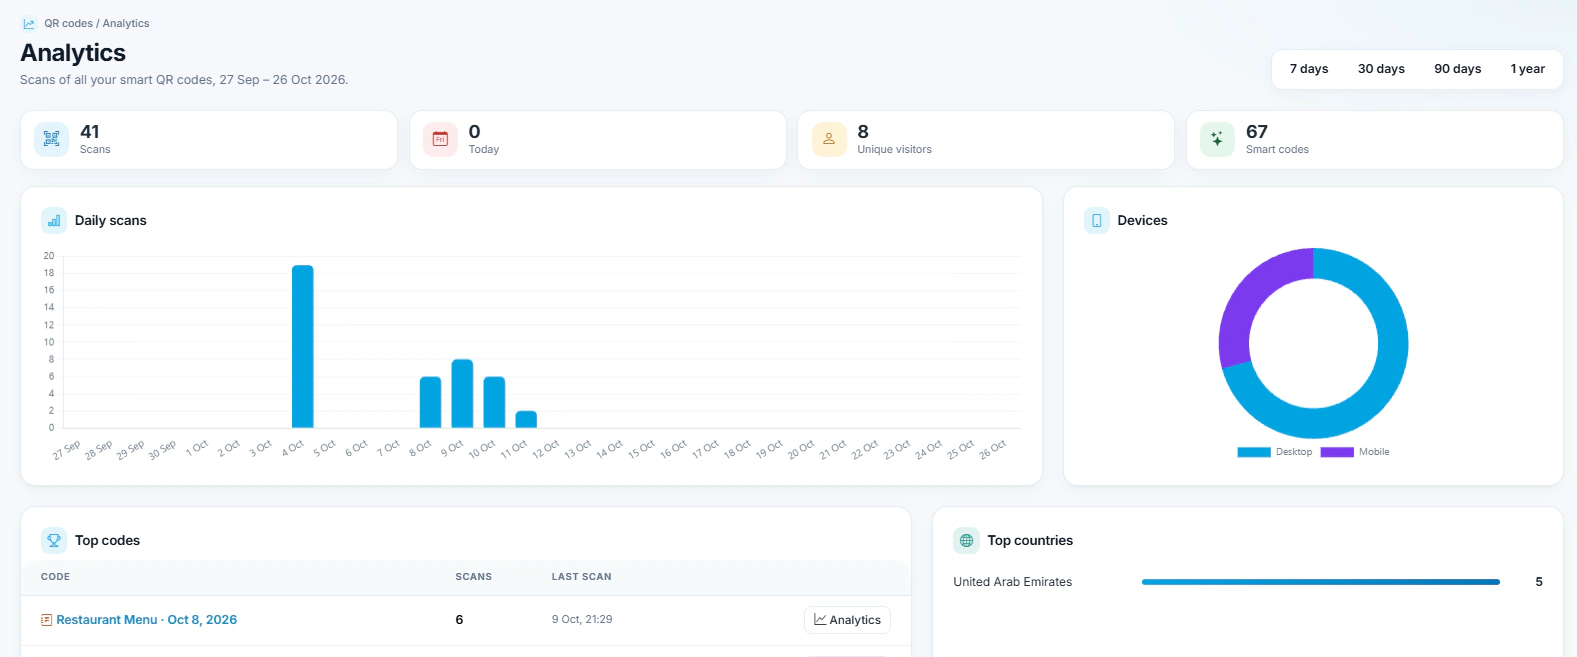Open Analytics for Restaurant Menu code
Viewport: 1577px width, 657px height.
pyautogui.click(x=847, y=620)
